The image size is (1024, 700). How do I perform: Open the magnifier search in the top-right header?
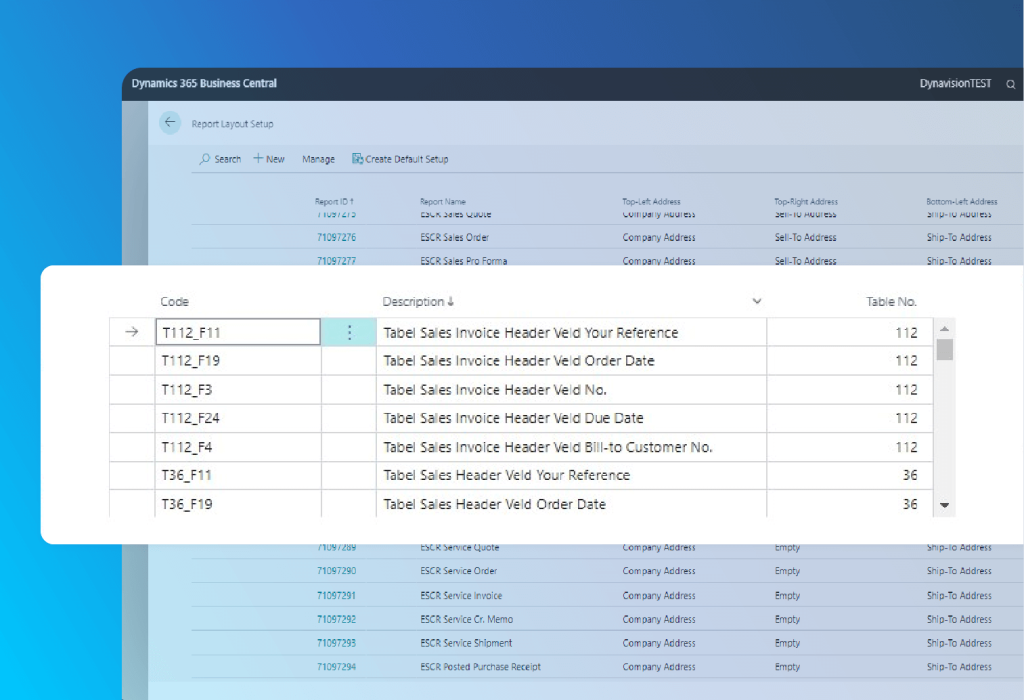1011,84
